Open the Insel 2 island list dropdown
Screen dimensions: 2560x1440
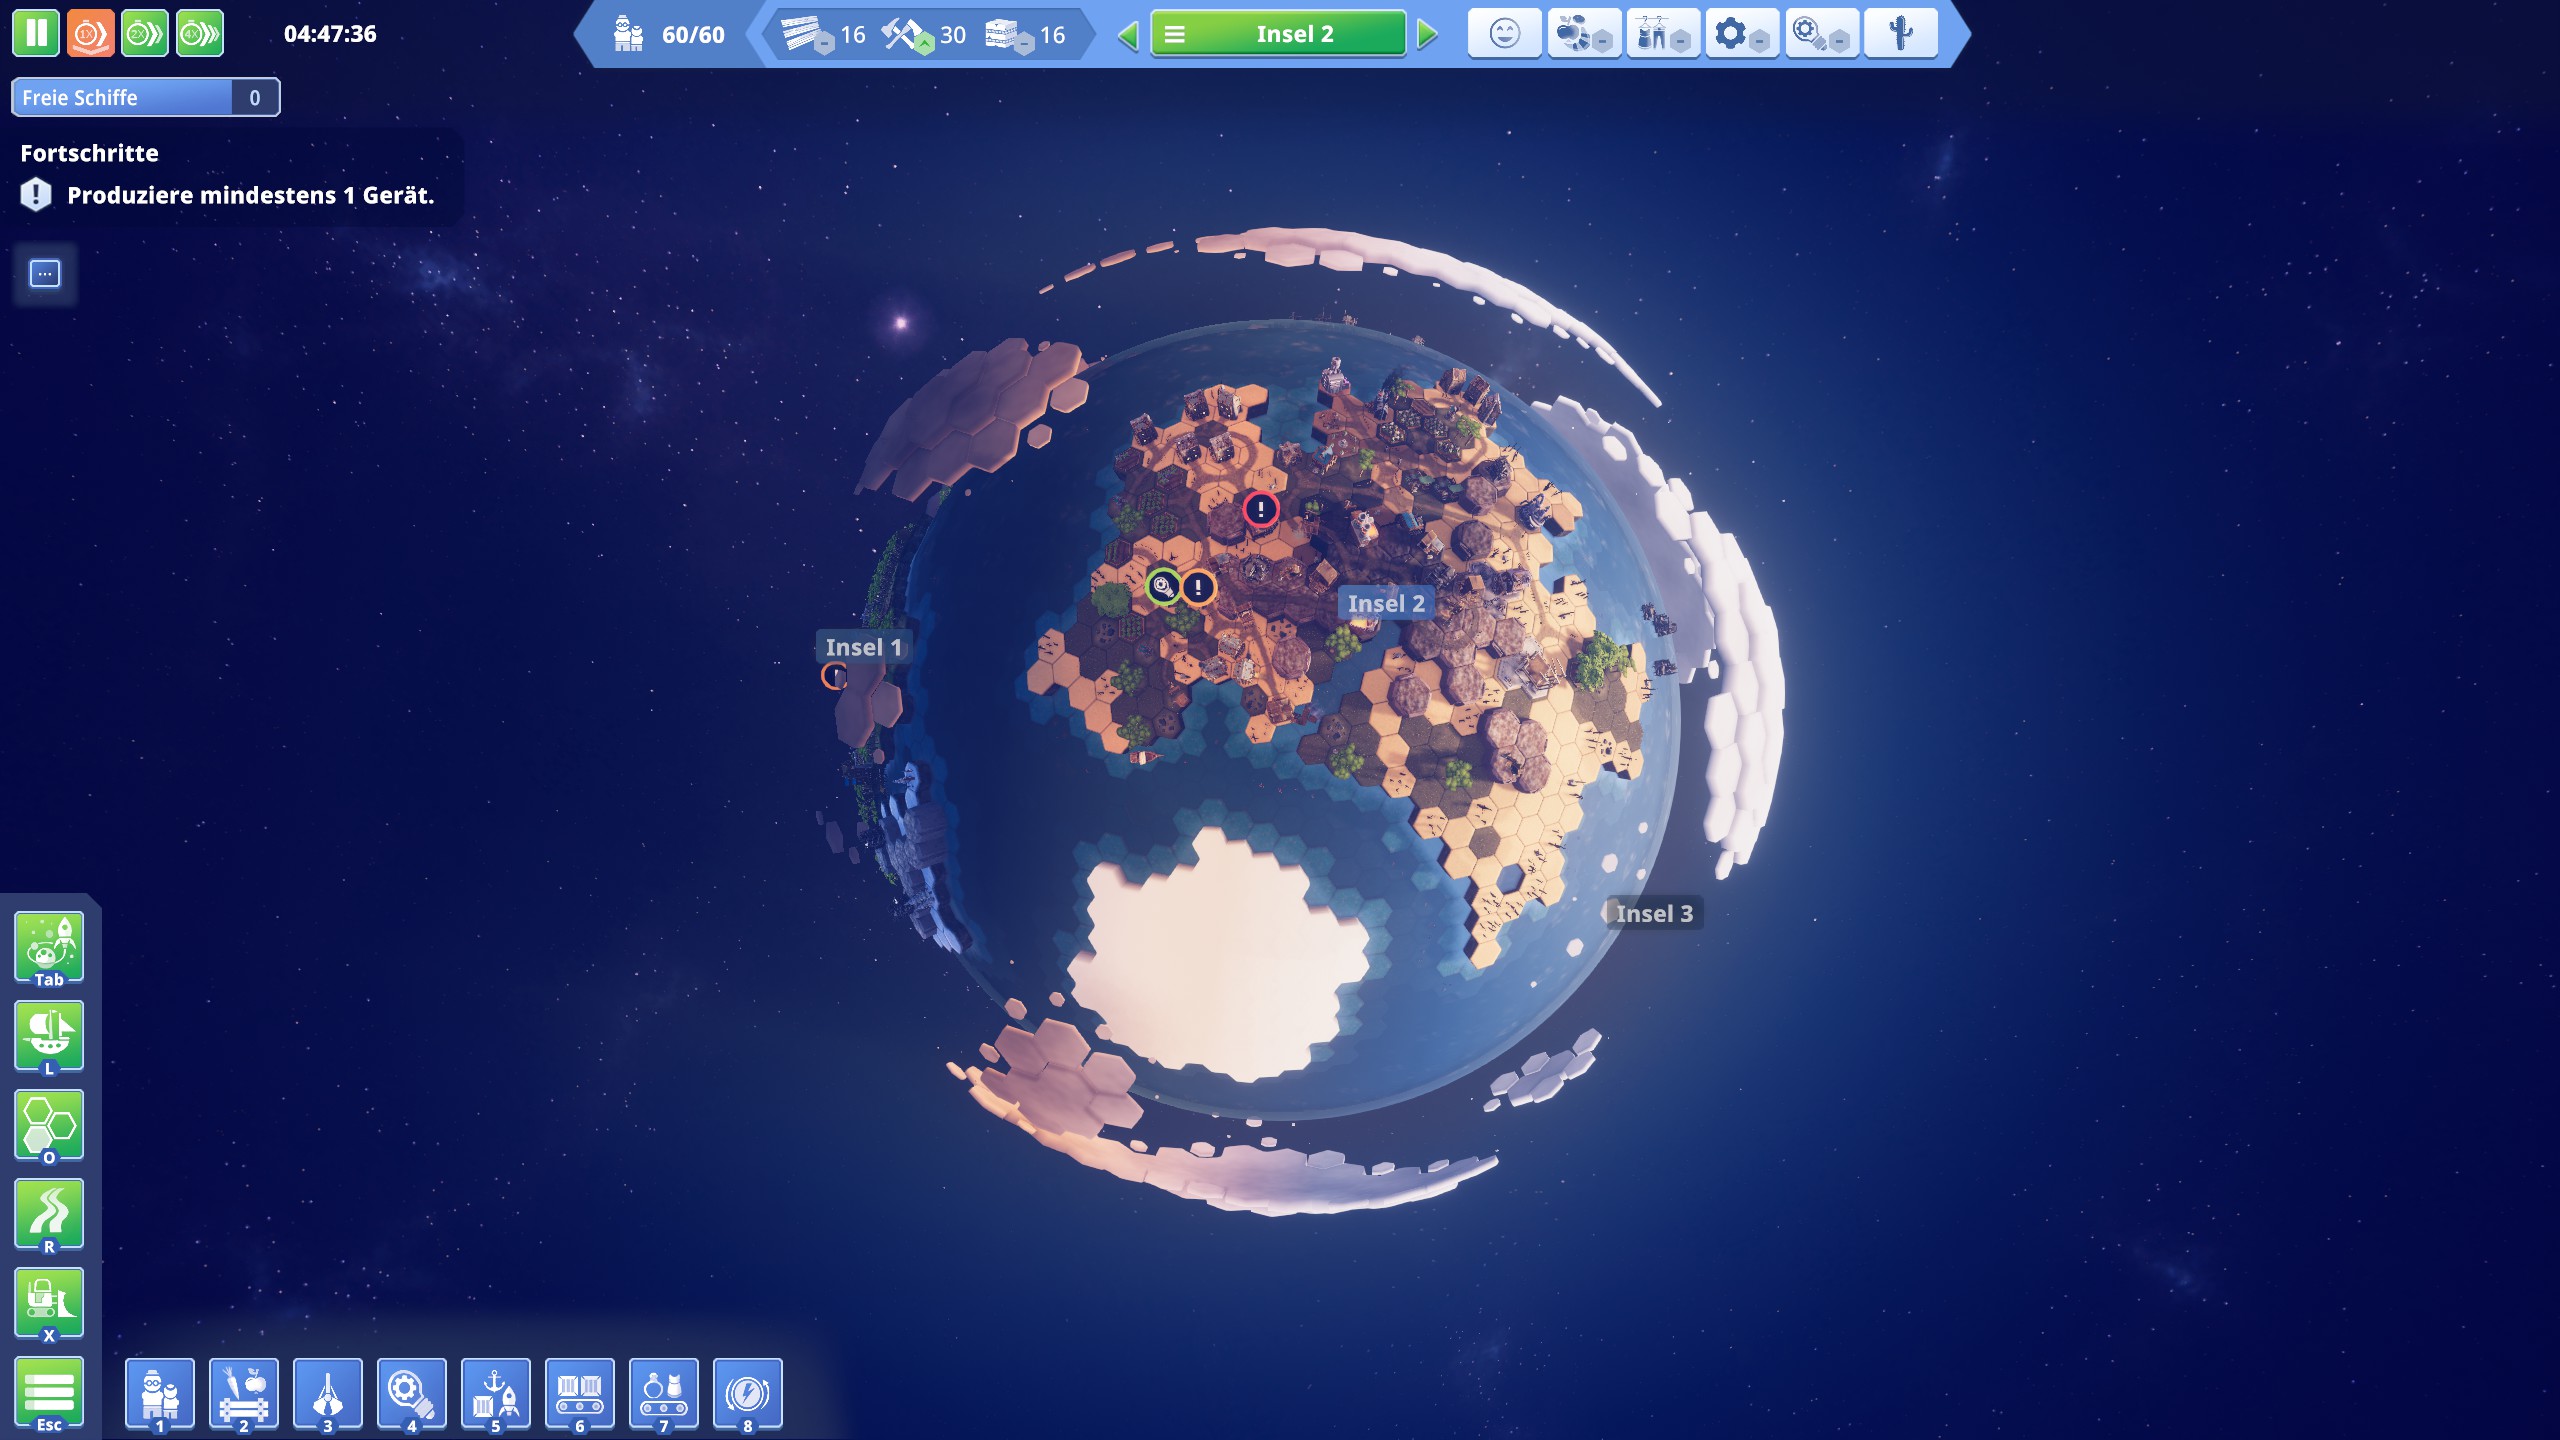point(1278,34)
